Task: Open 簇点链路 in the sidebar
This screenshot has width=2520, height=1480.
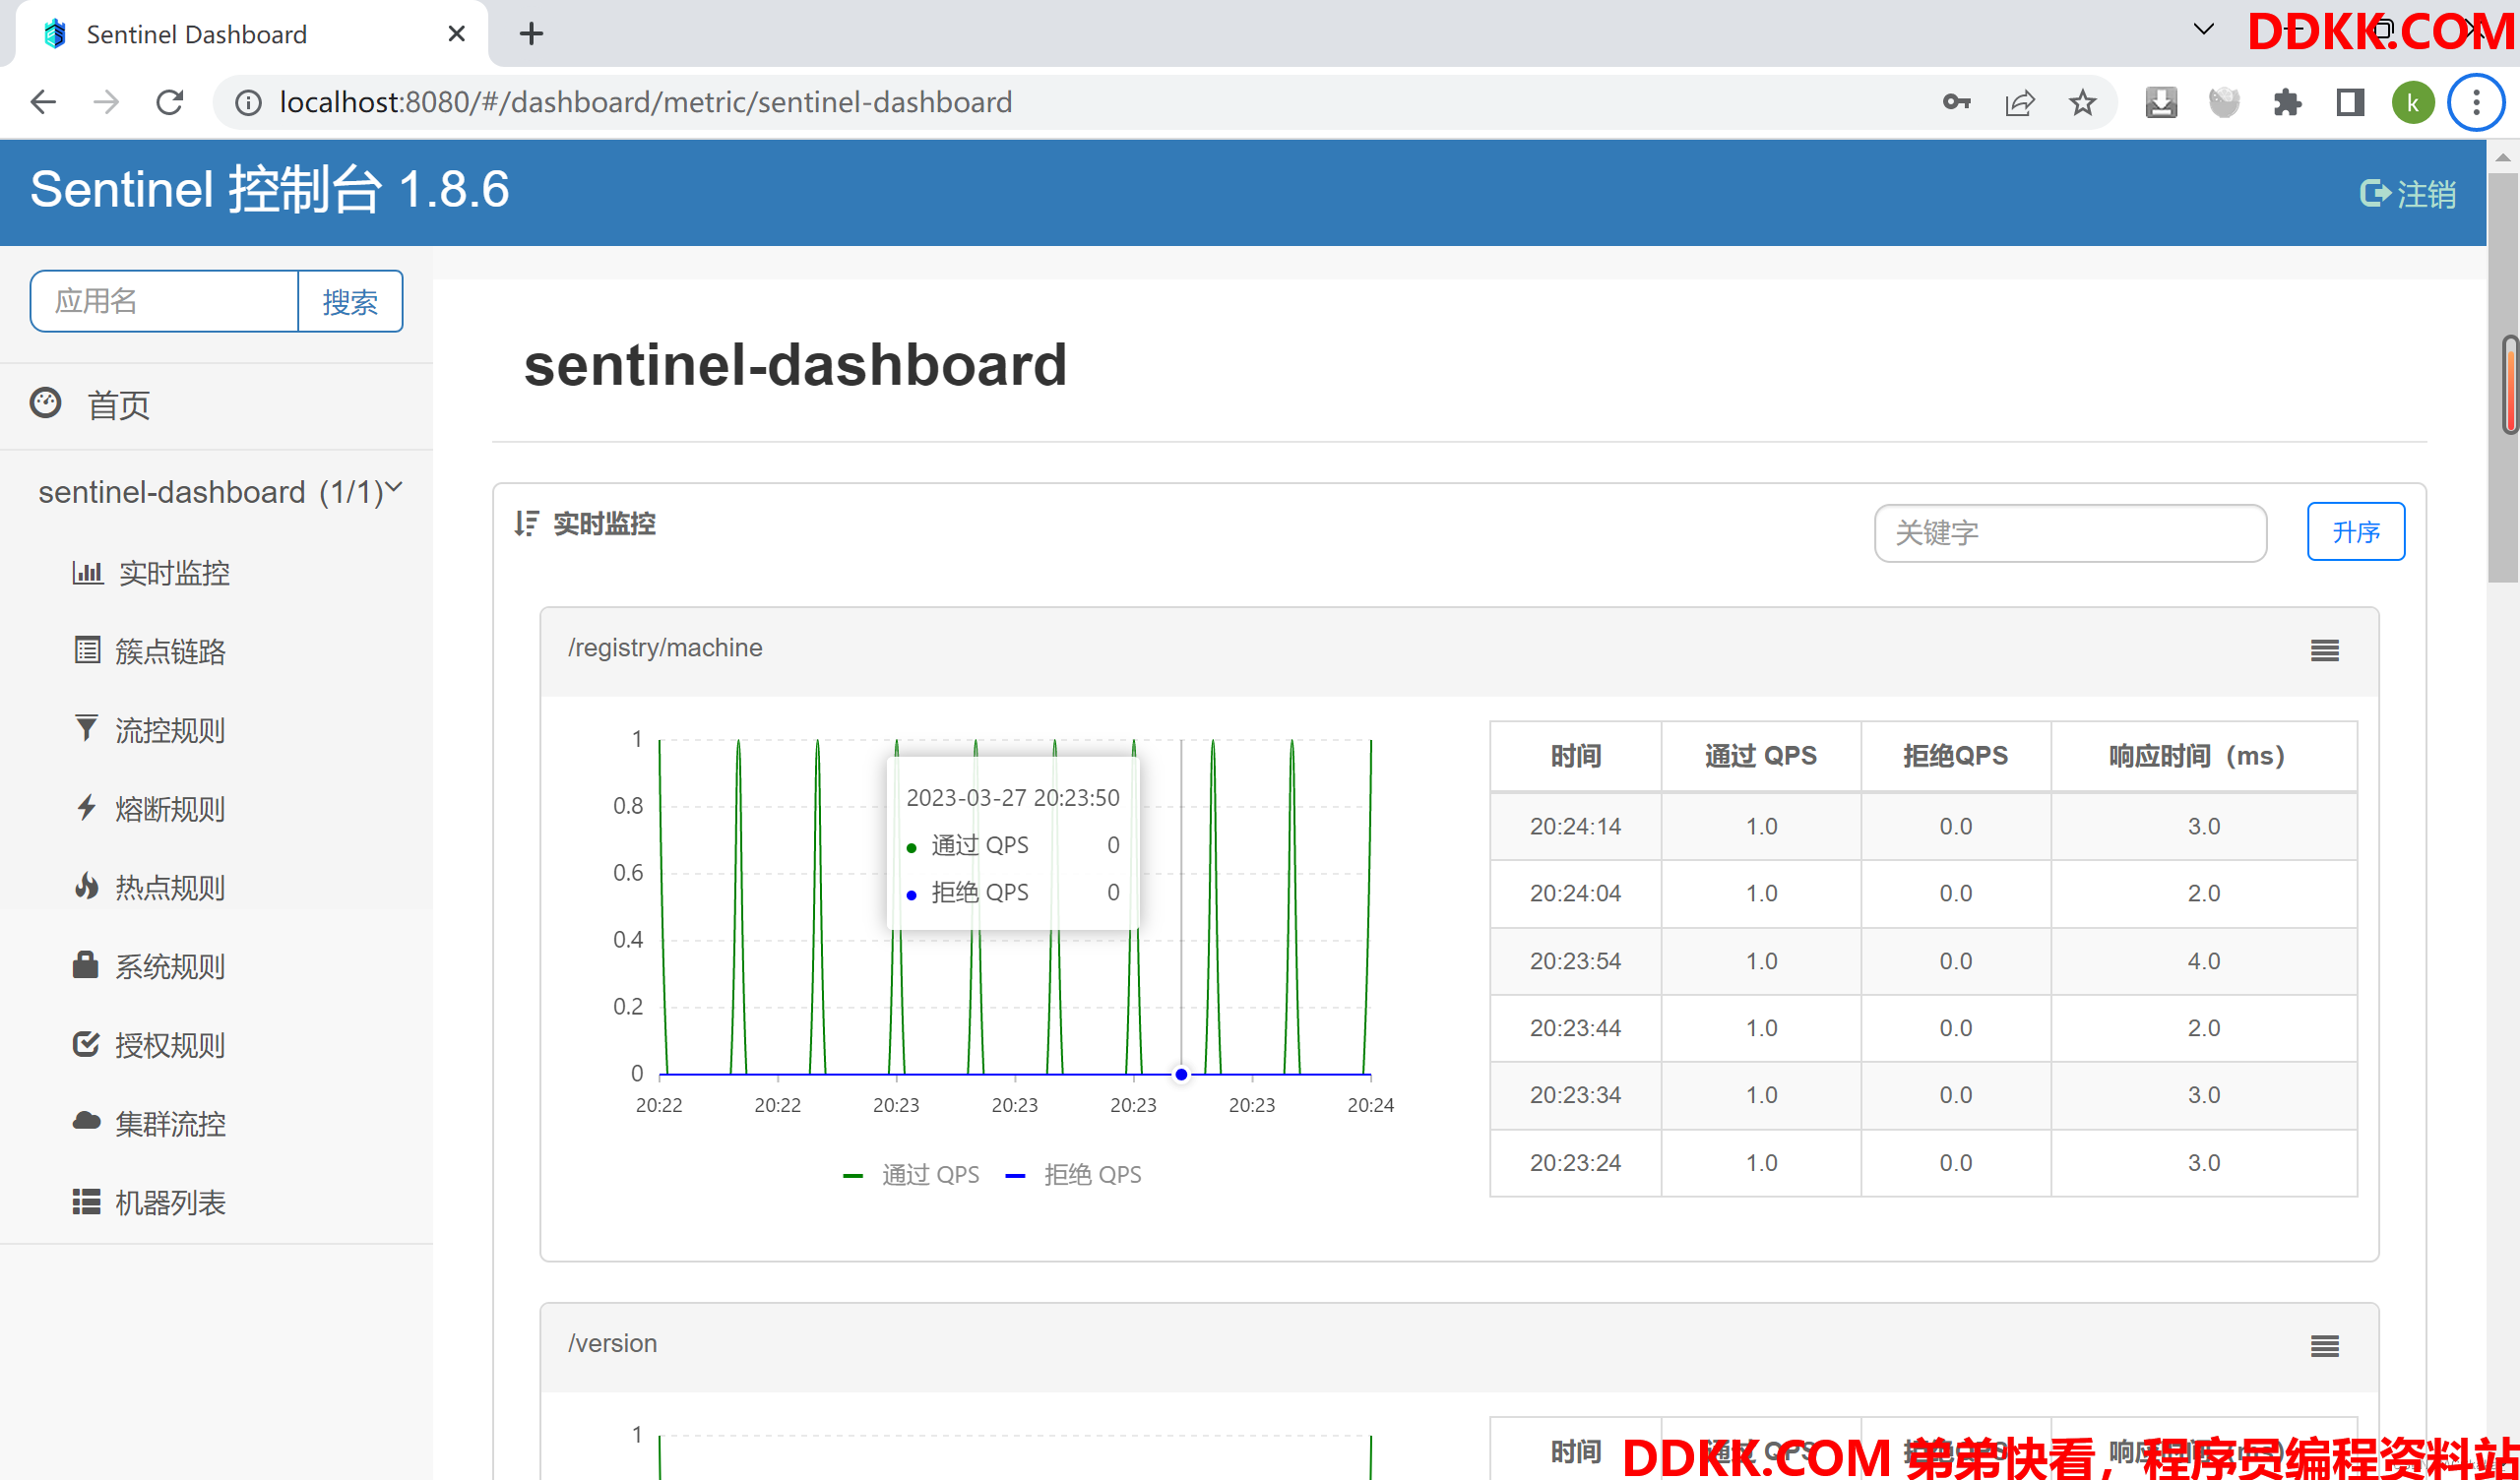Action: [170, 652]
